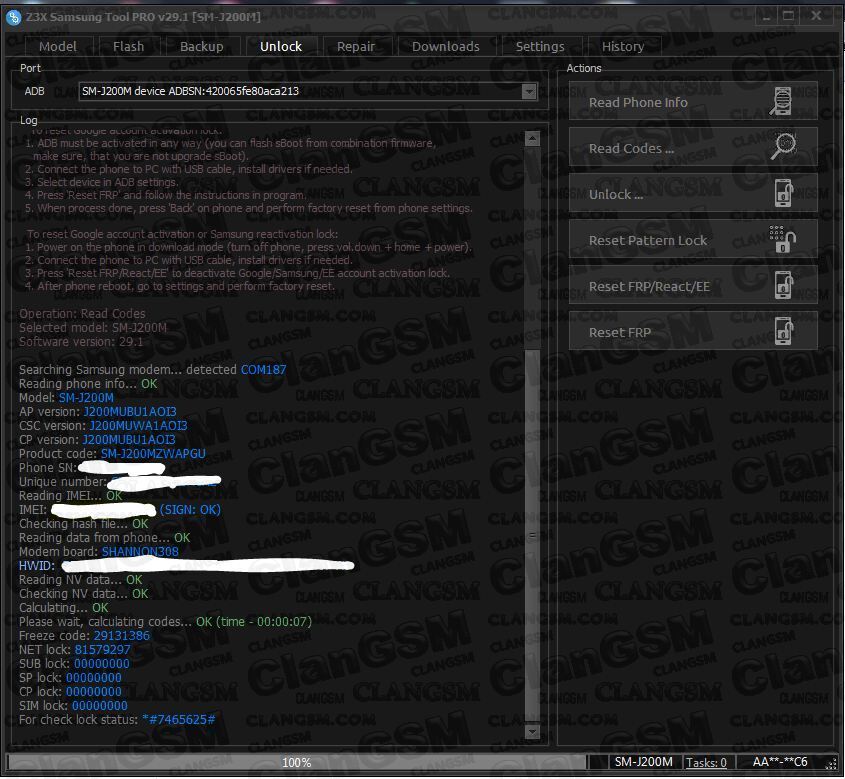Click the CSC version J200MUWA1AOI3
This screenshot has width=845, height=779.
click(138, 426)
